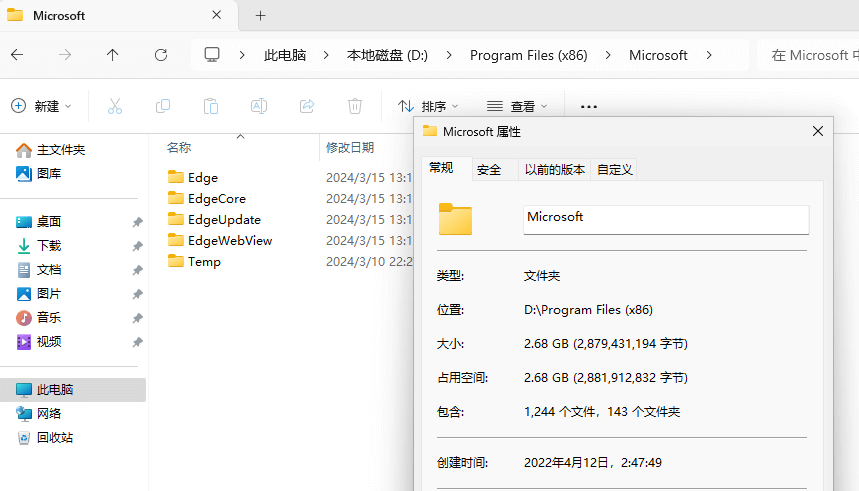Click the Copy icon in toolbar

click(x=163, y=106)
